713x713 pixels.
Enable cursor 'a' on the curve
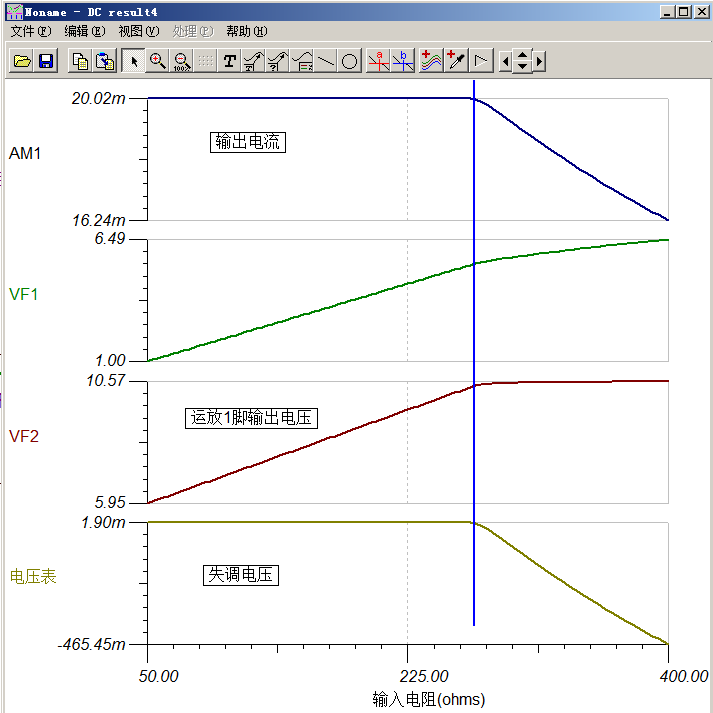pos(378,62)
